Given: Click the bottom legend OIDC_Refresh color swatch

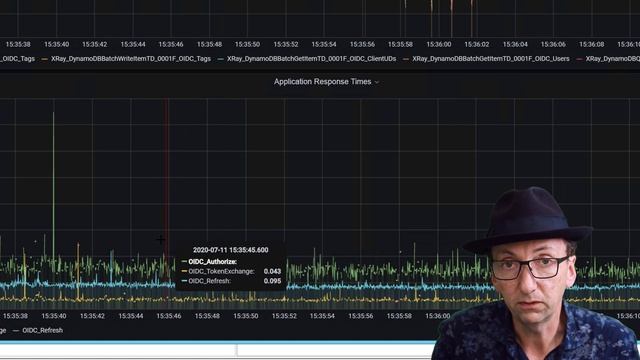Looking at the screenshot, I should click(x=16, y=331).
